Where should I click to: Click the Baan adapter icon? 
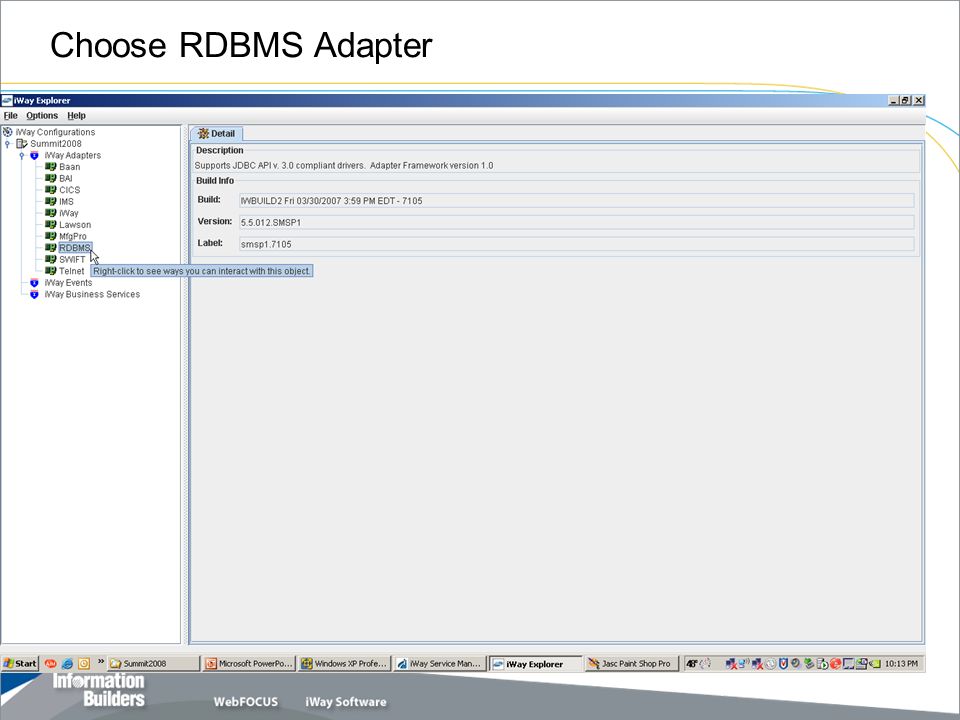point(51,167)
